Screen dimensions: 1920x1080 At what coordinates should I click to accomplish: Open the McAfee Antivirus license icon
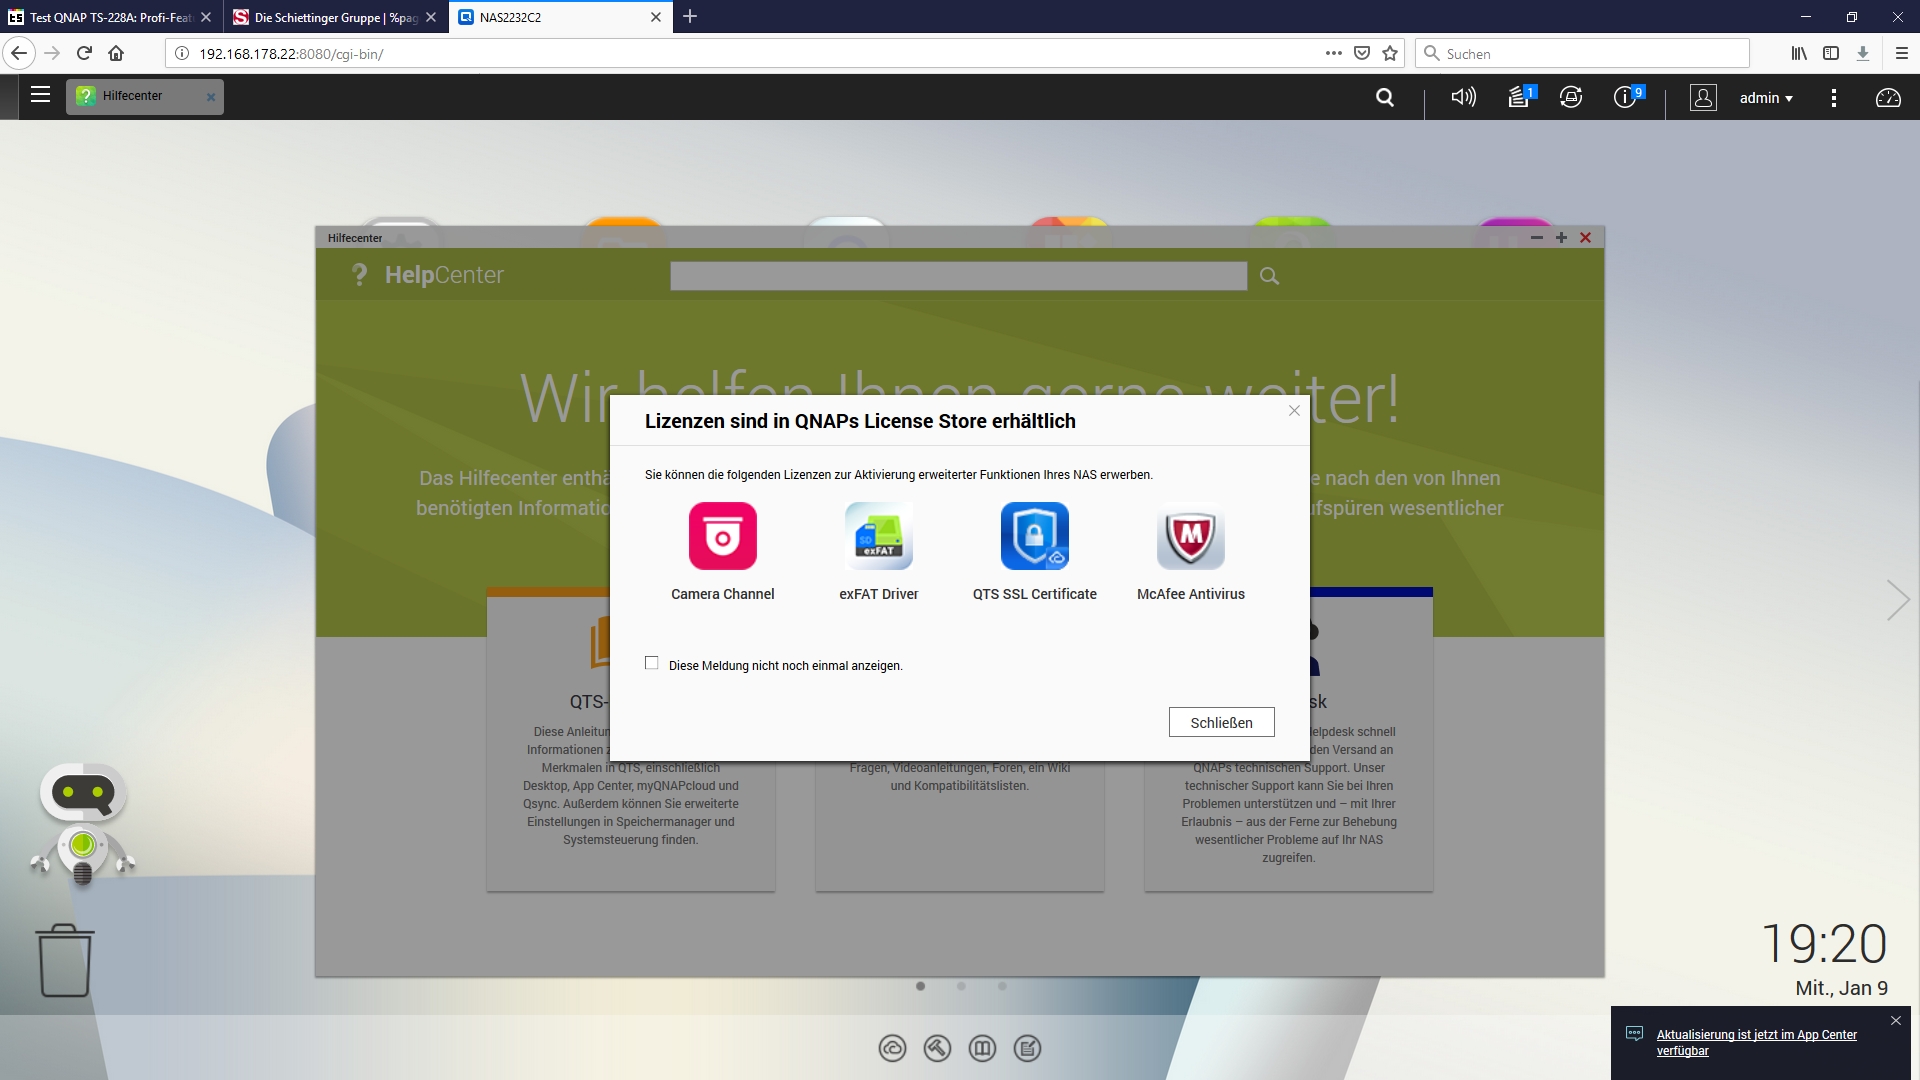pos(1190,536)
